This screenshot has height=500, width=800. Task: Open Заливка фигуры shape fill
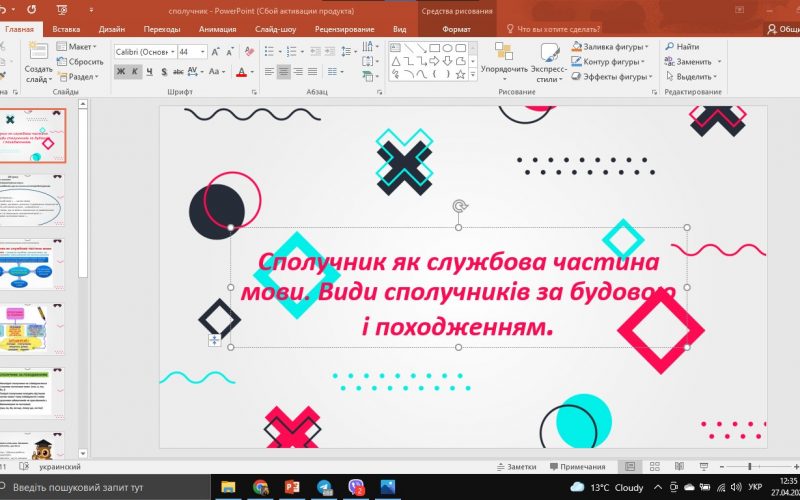[610, 46]
